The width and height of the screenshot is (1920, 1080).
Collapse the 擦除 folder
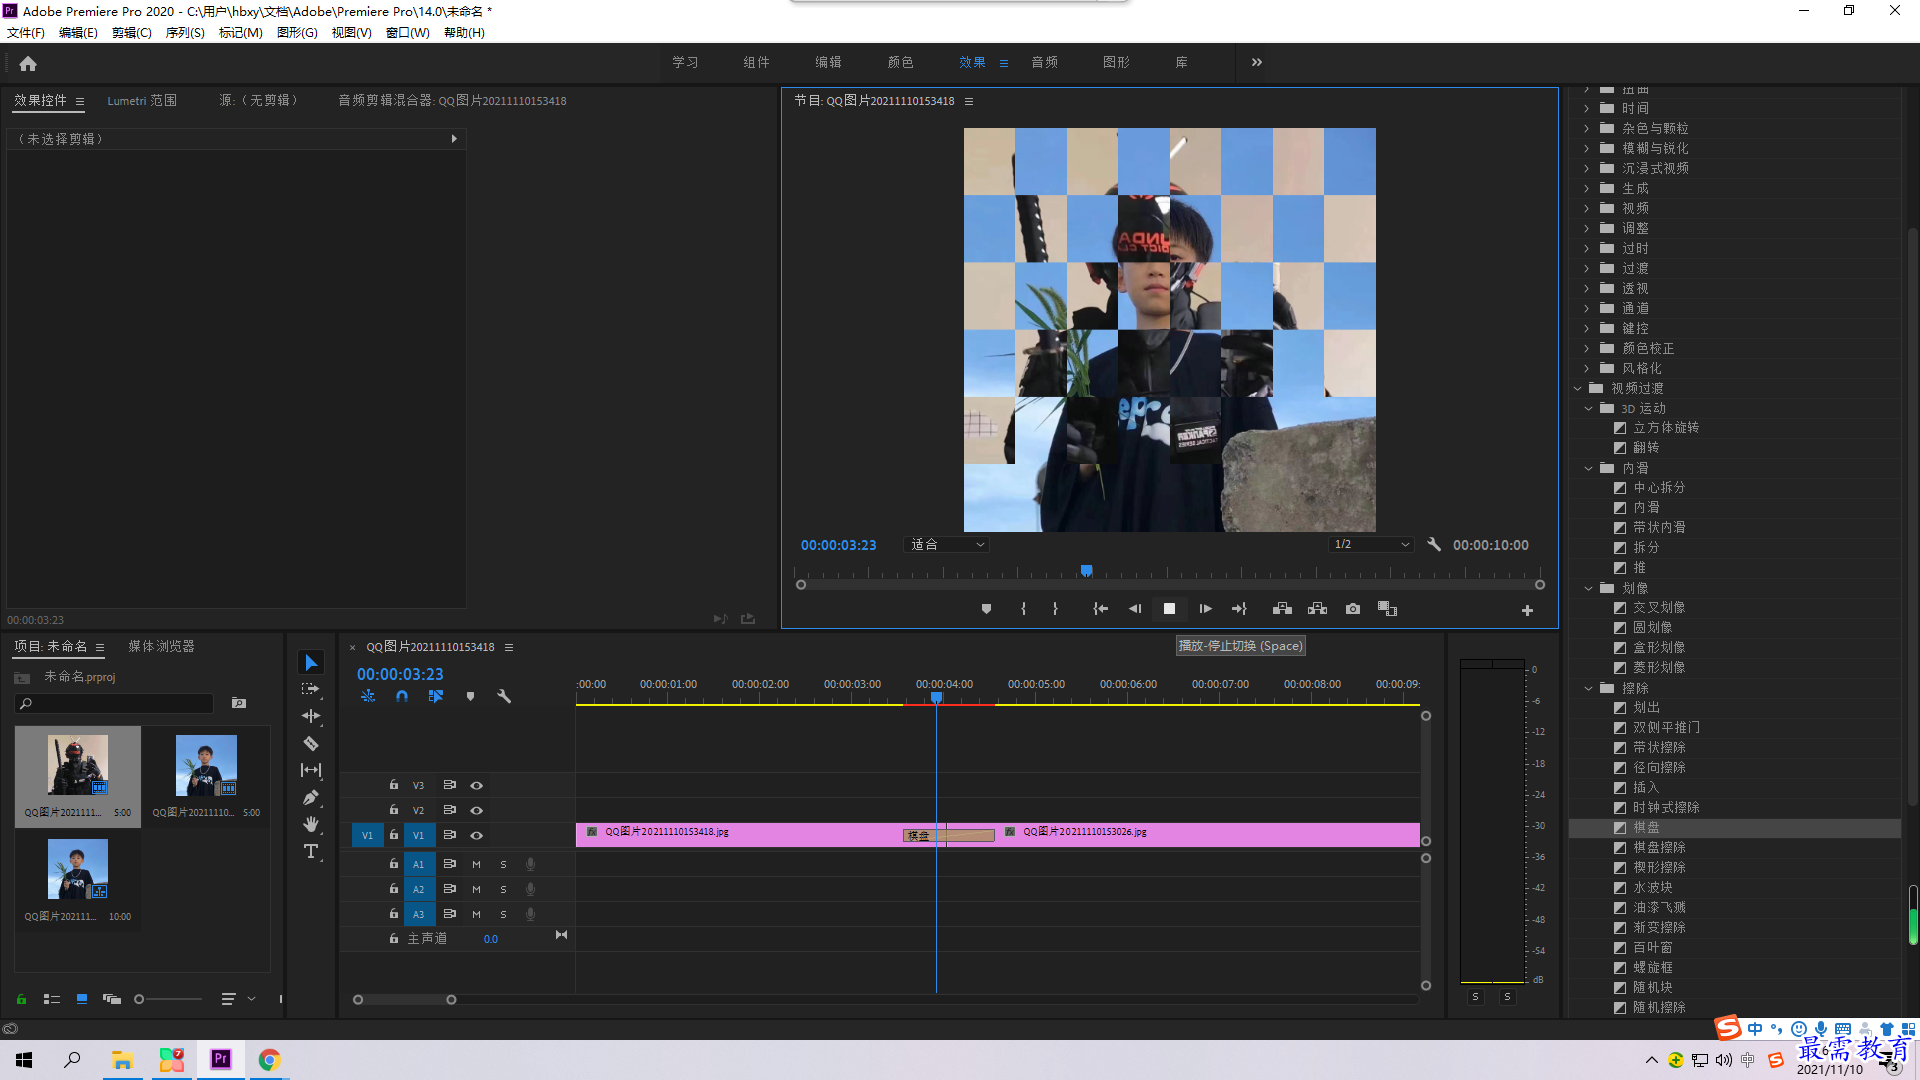1588,688
